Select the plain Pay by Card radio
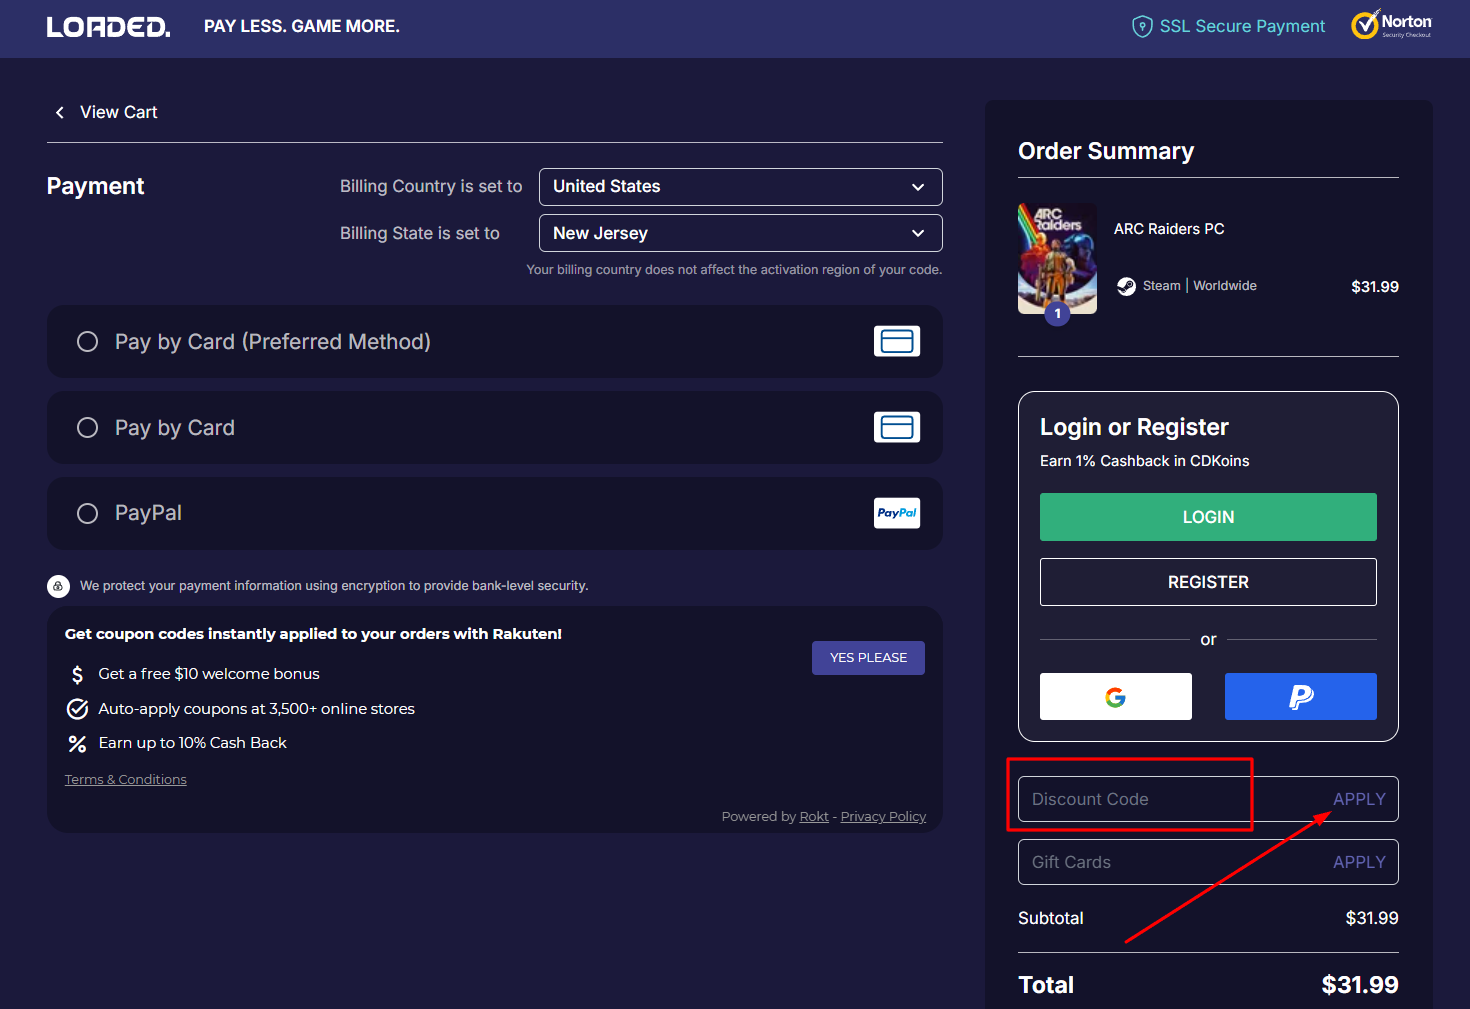Image resolution: width=1470 pixels, height=1009 pixels. point(88,428)
